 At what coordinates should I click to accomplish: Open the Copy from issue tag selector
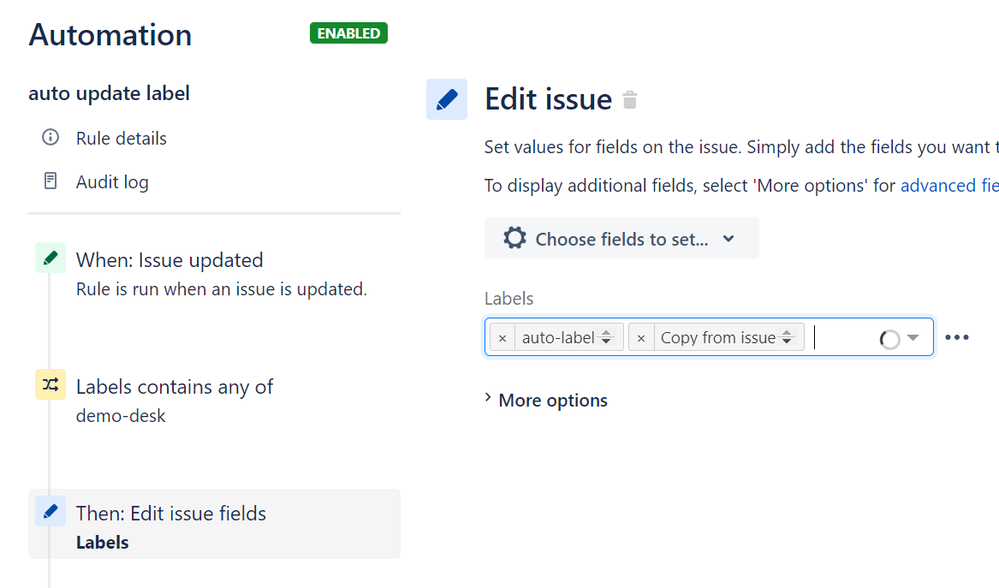(787, 338)
